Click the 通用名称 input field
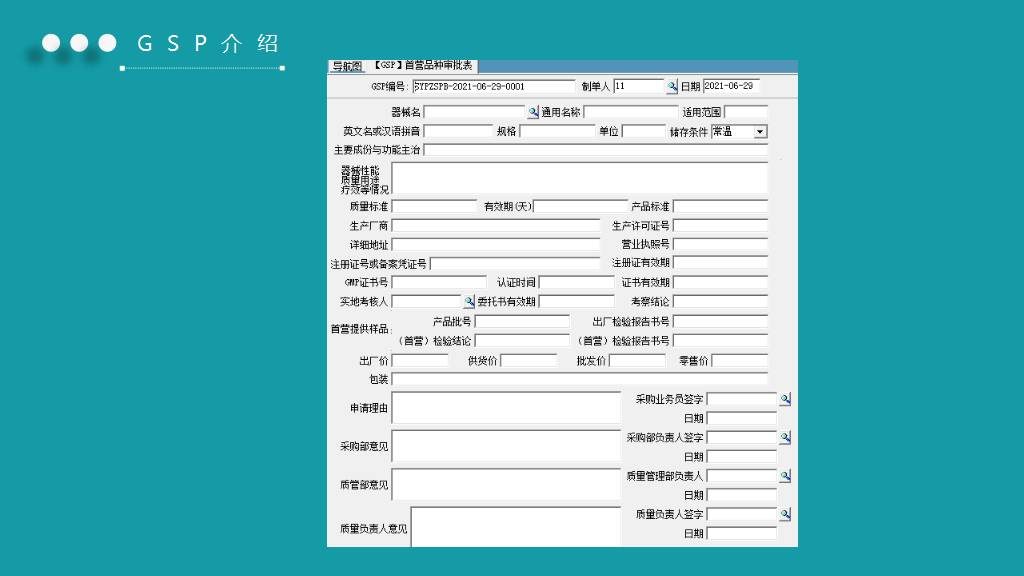Viewport: 1024px width, 576px height. pos(631,112)
